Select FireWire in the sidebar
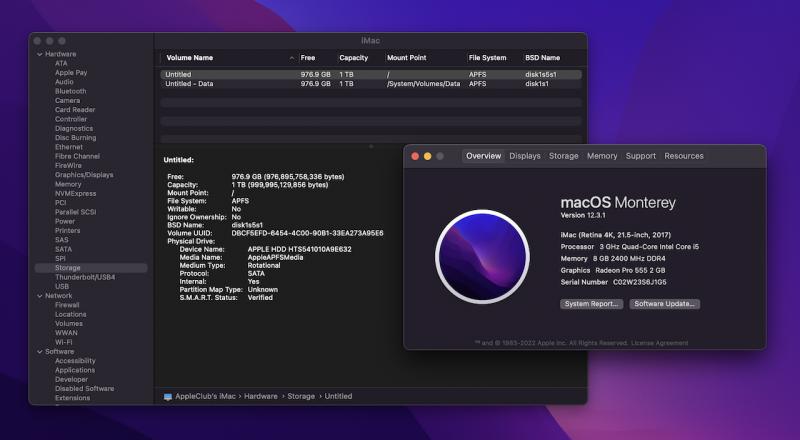 click(68, 165)
